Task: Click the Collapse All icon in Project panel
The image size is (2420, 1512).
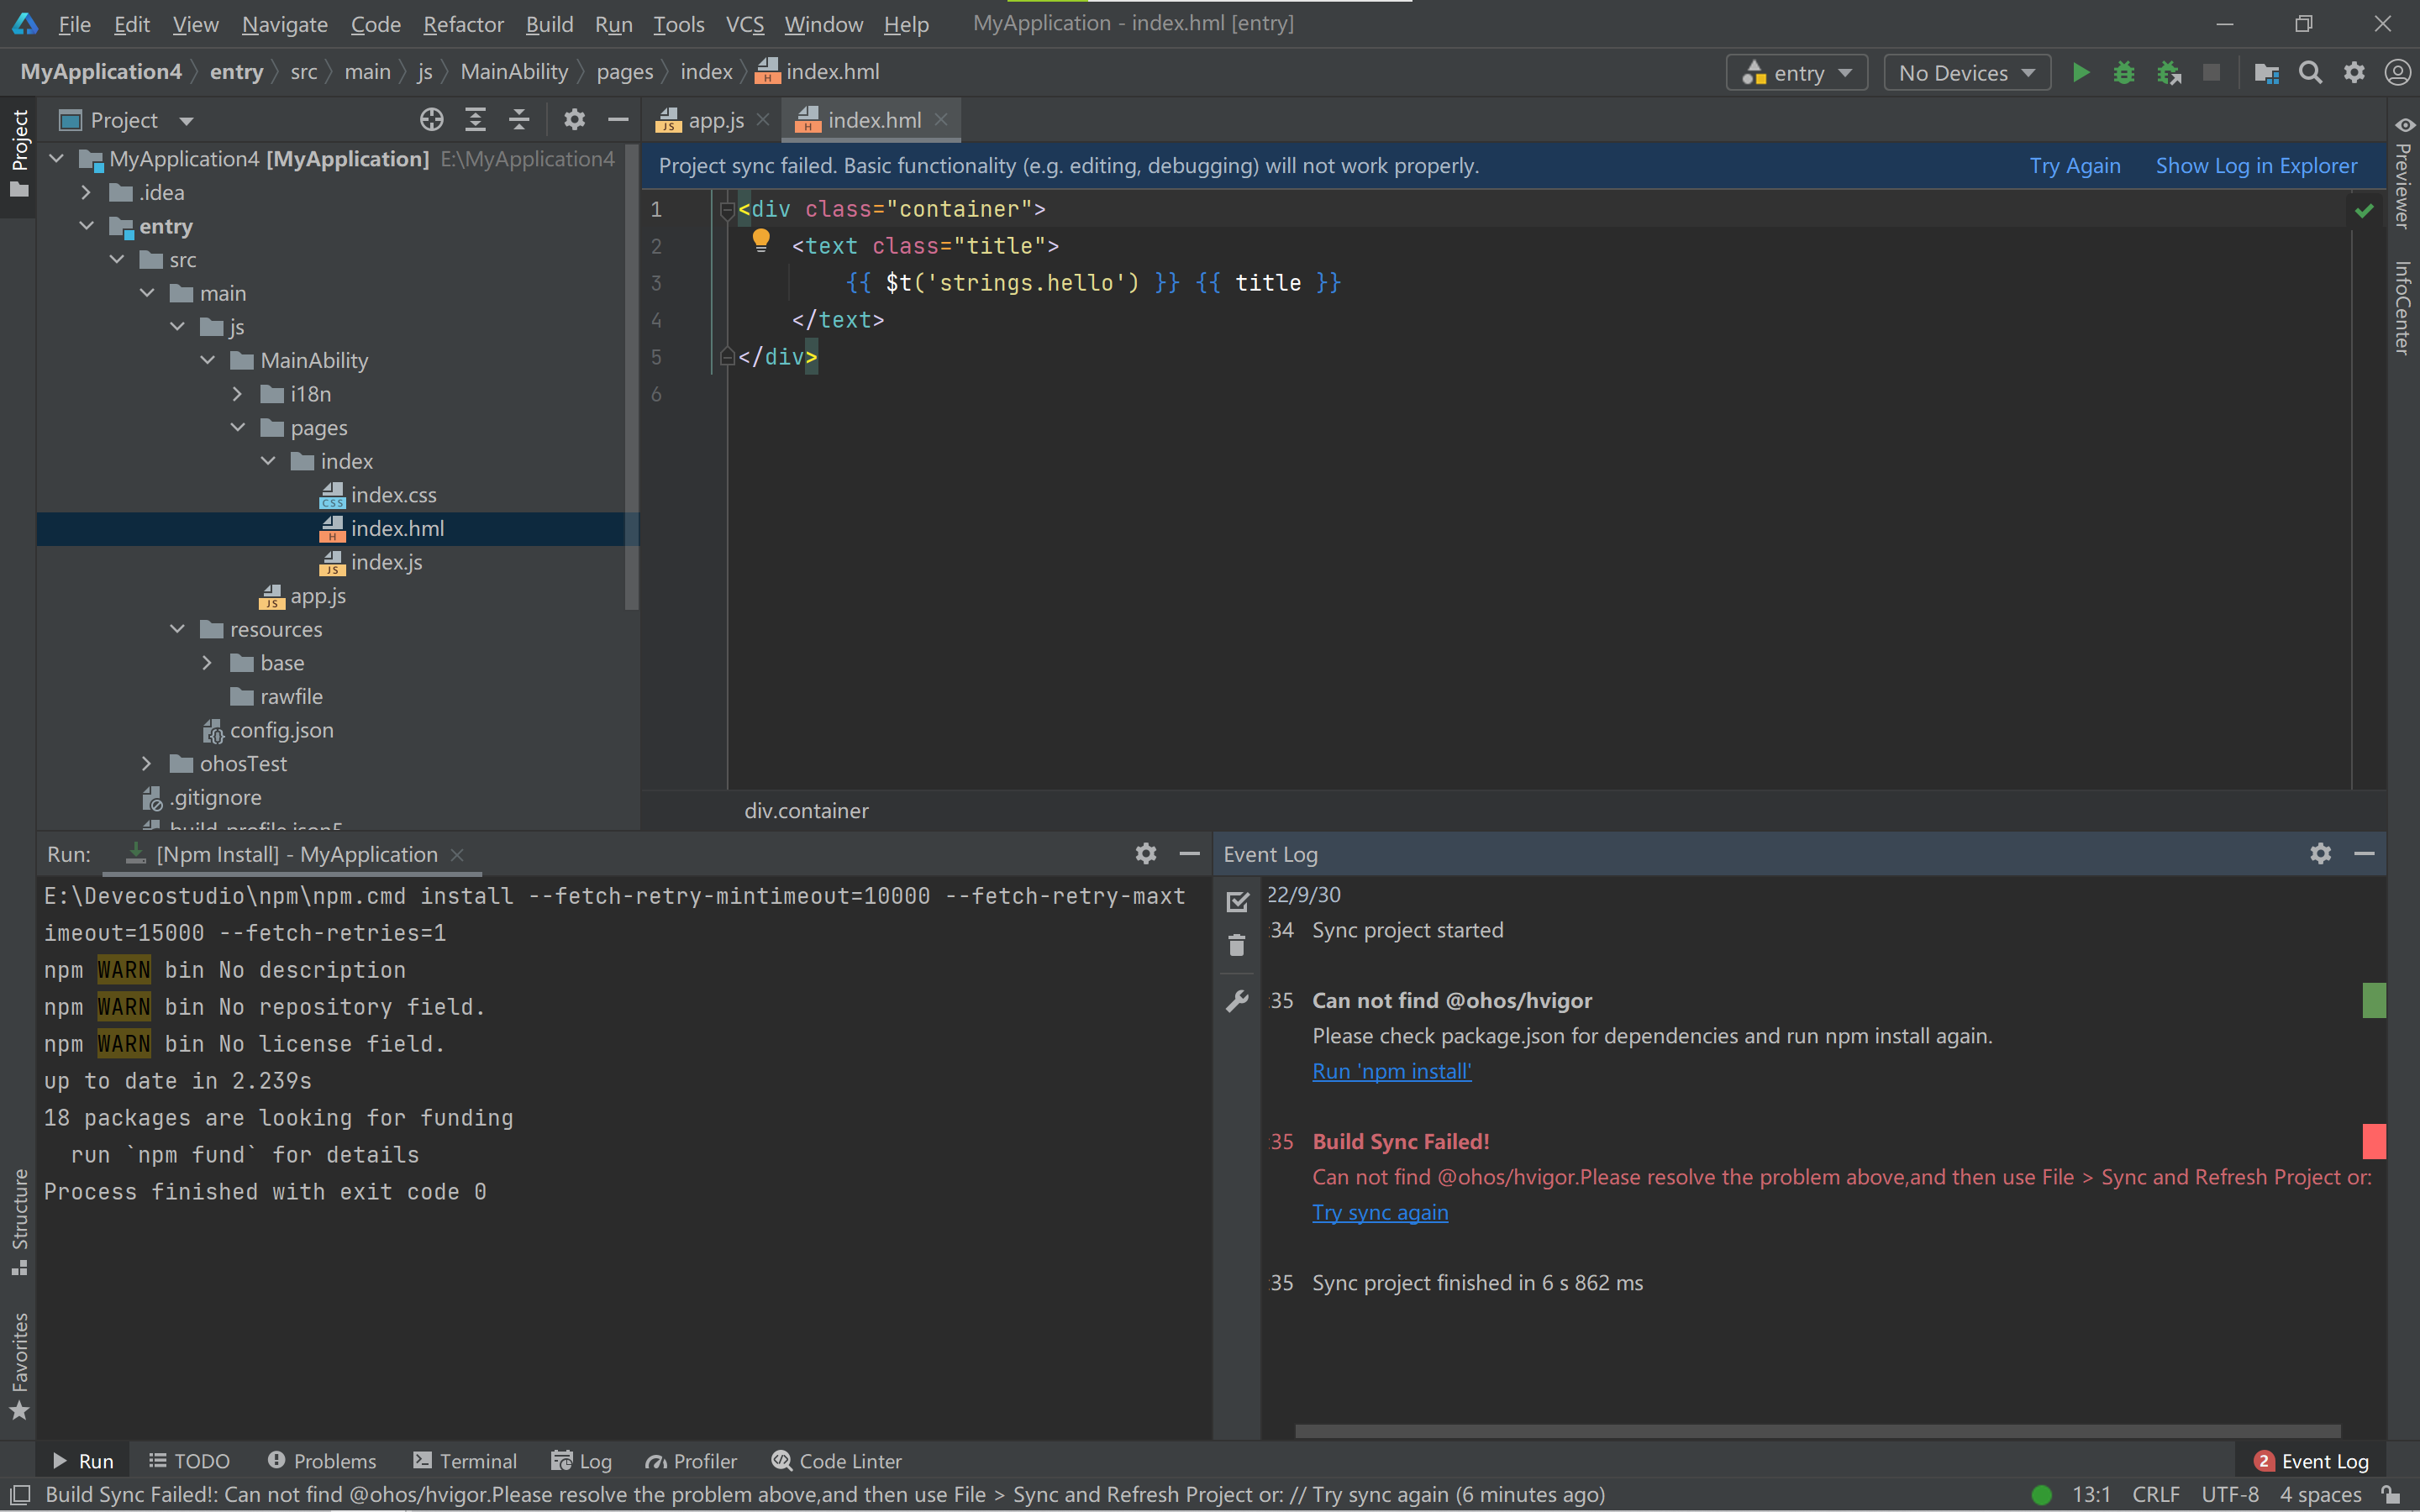Action: (x=519, y=120)
